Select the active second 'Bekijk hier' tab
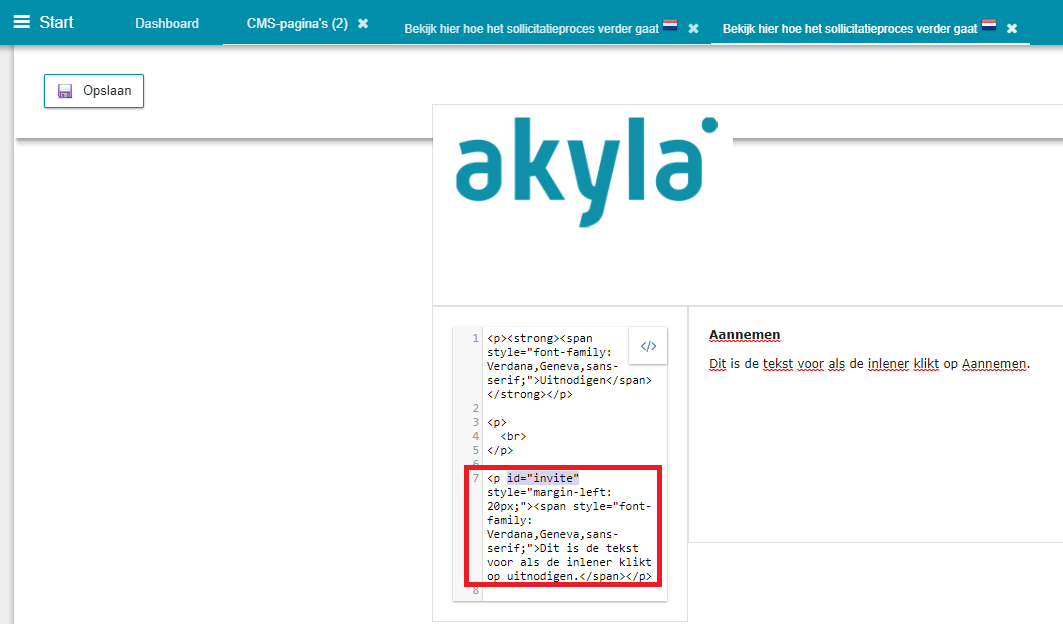Screen dimensions: 1063x624 850,28
